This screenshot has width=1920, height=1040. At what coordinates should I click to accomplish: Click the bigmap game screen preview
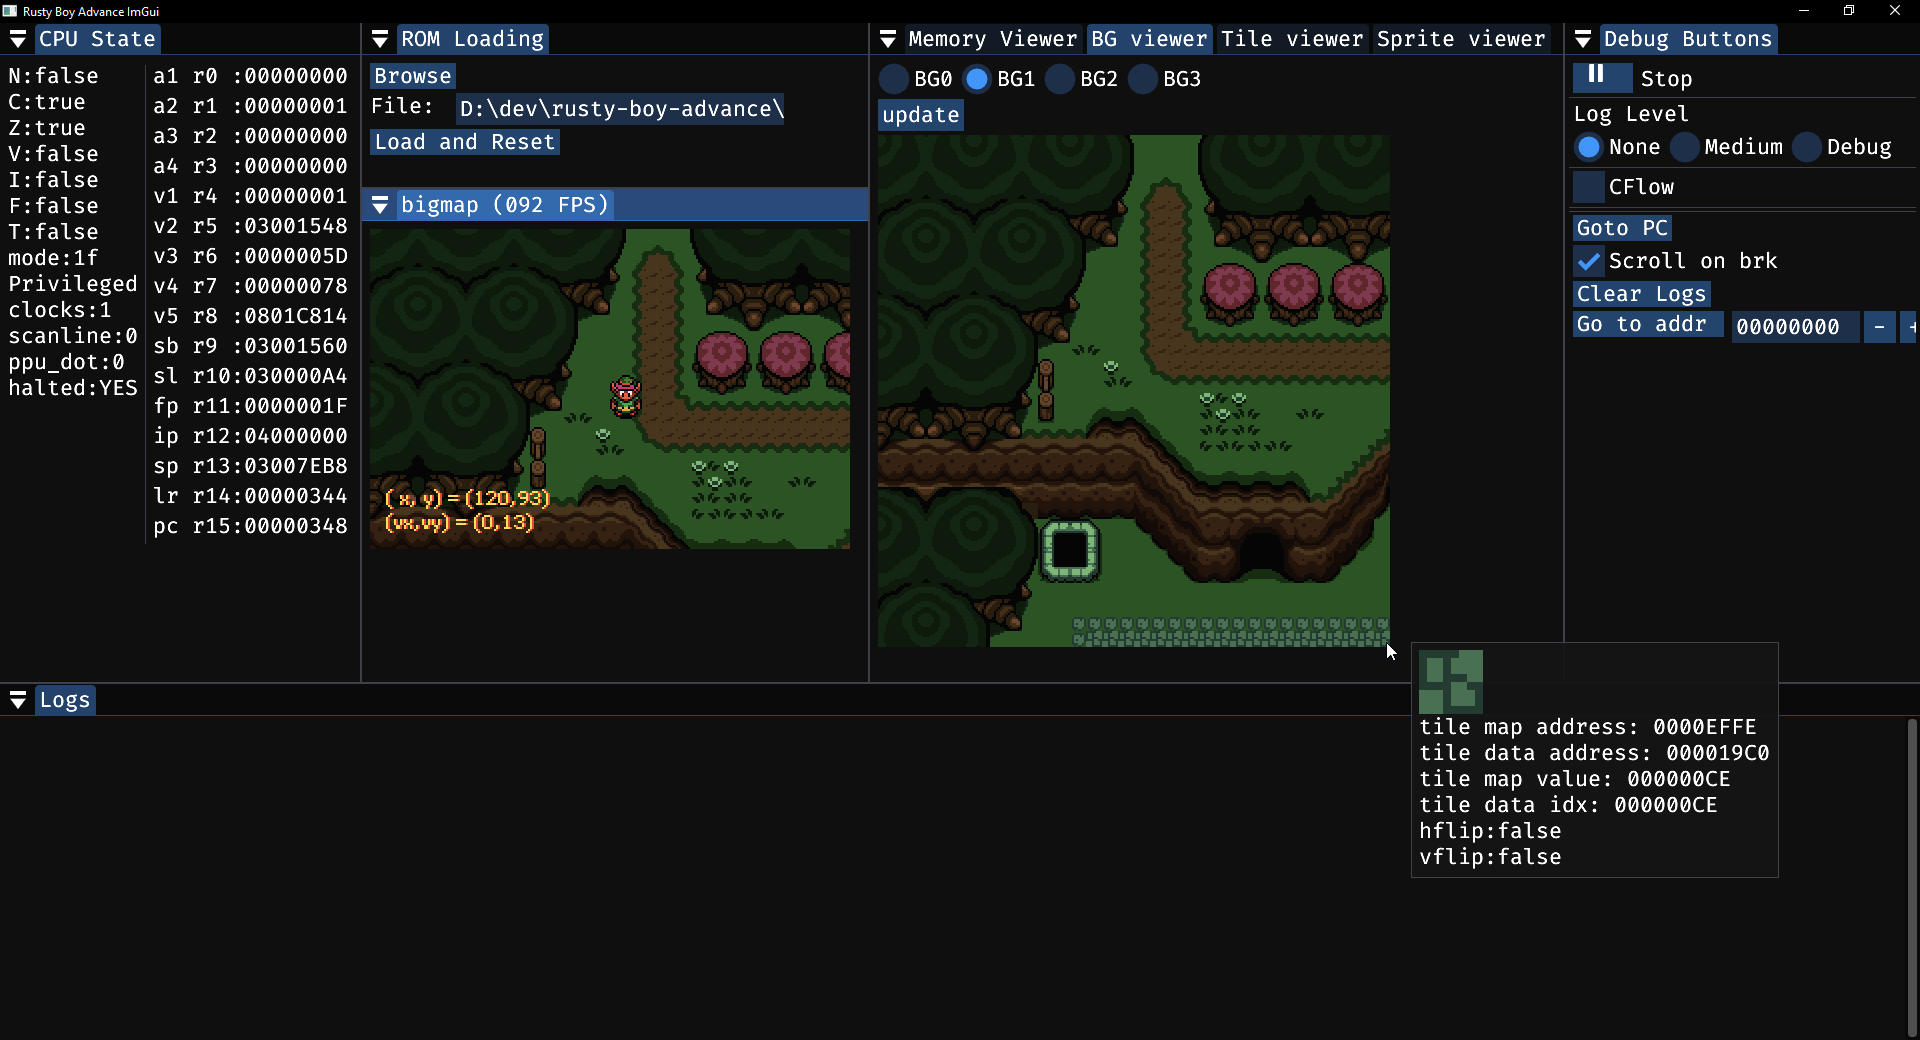(610, 389)
